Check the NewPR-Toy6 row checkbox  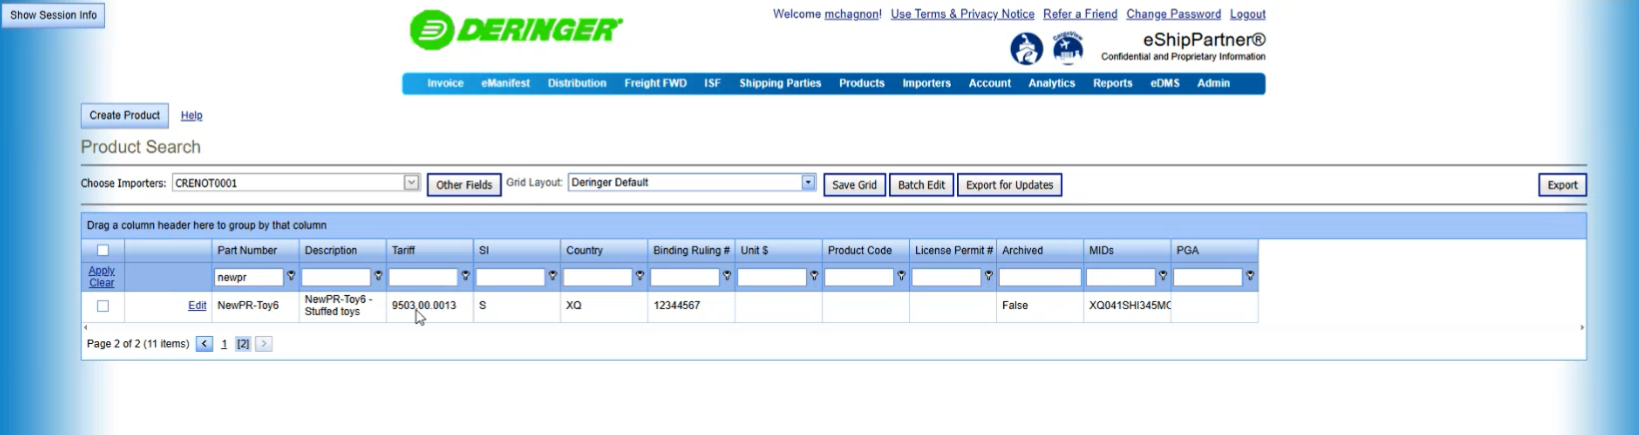(x=103, y=306)
